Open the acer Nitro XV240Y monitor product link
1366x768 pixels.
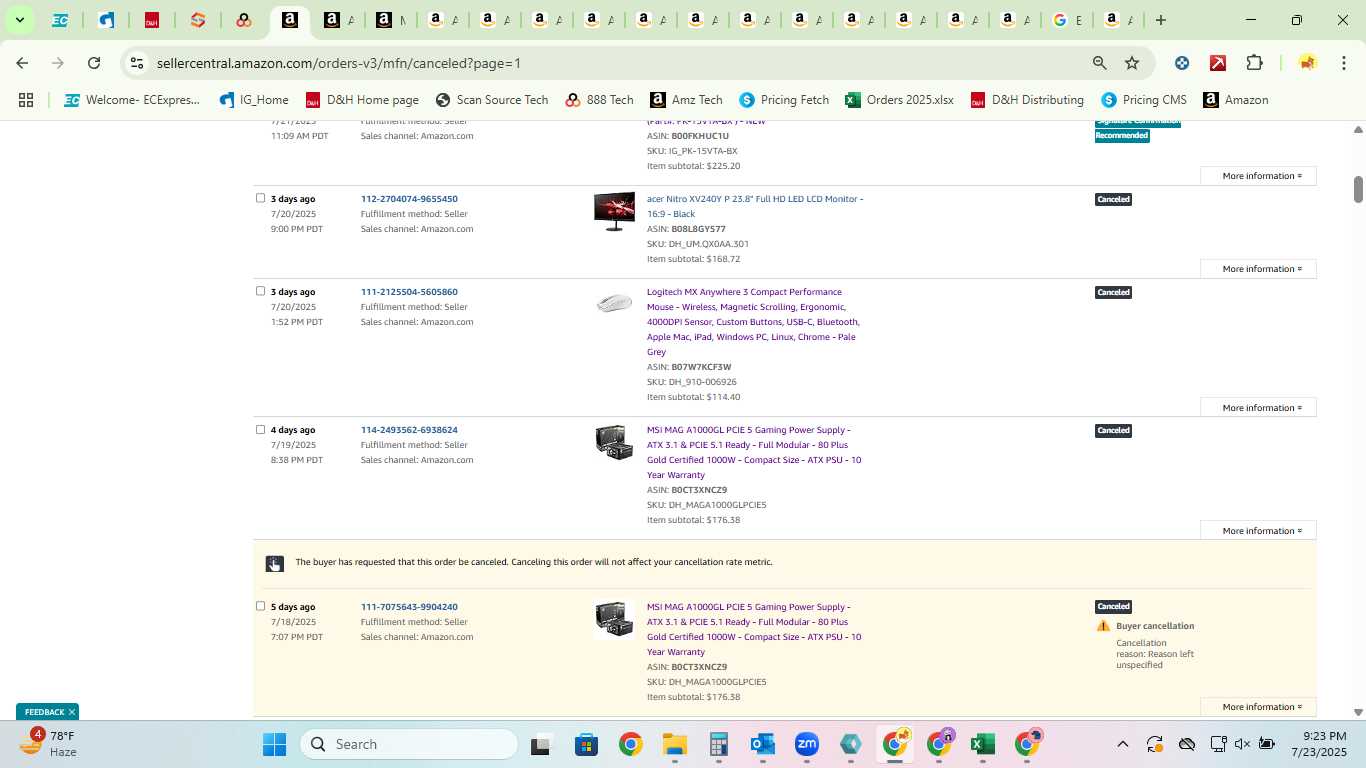point(755,206)
